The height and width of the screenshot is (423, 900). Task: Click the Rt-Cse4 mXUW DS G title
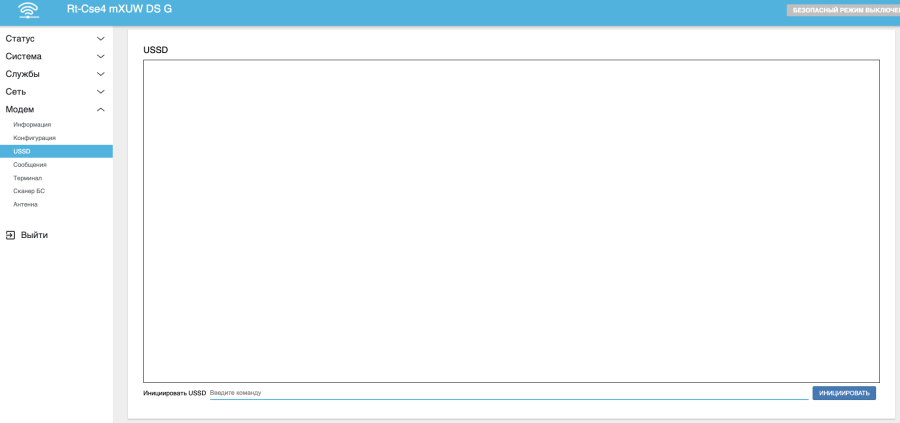[119, 9]
